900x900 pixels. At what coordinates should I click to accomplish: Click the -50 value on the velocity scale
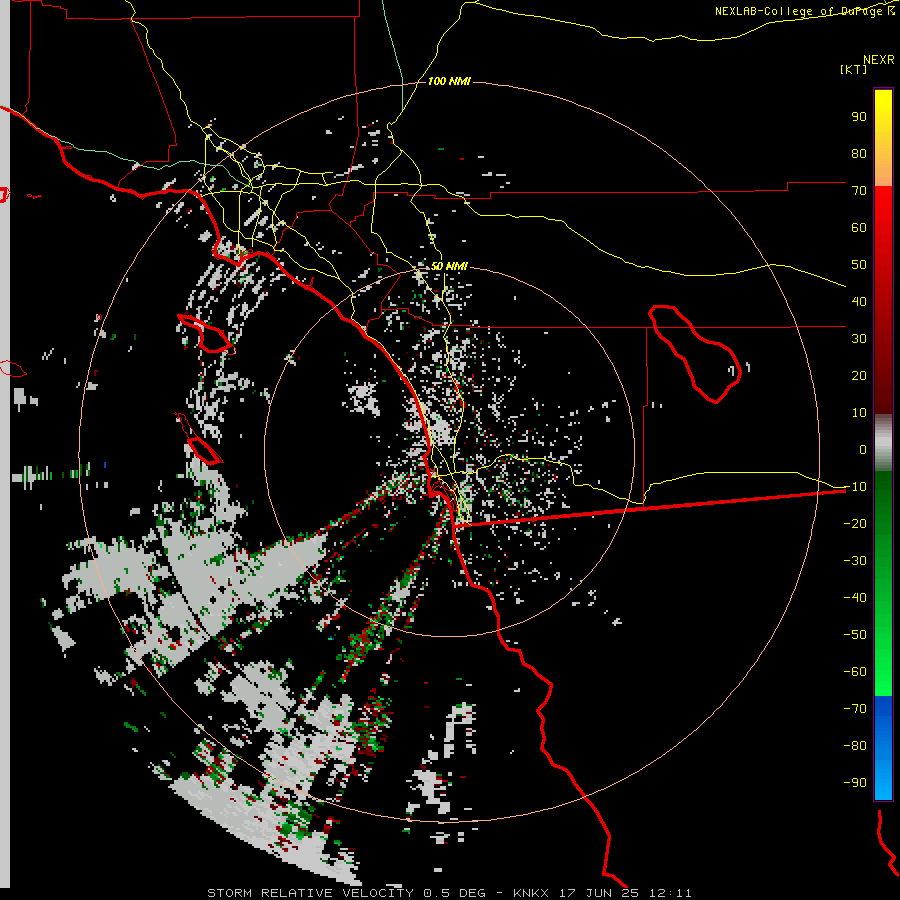[855, 635]
